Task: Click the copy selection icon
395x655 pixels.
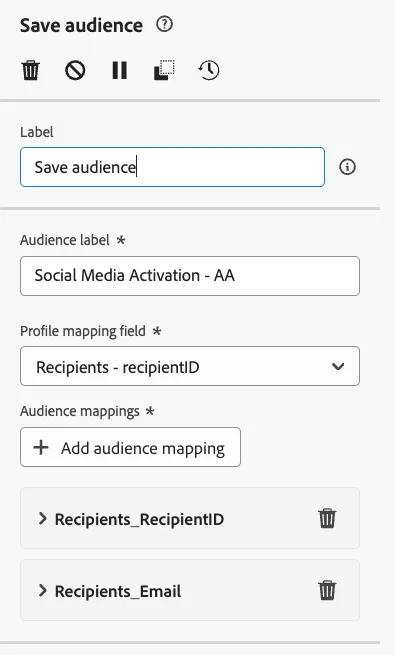Action: pyautogui.click(x=164, y=70)
